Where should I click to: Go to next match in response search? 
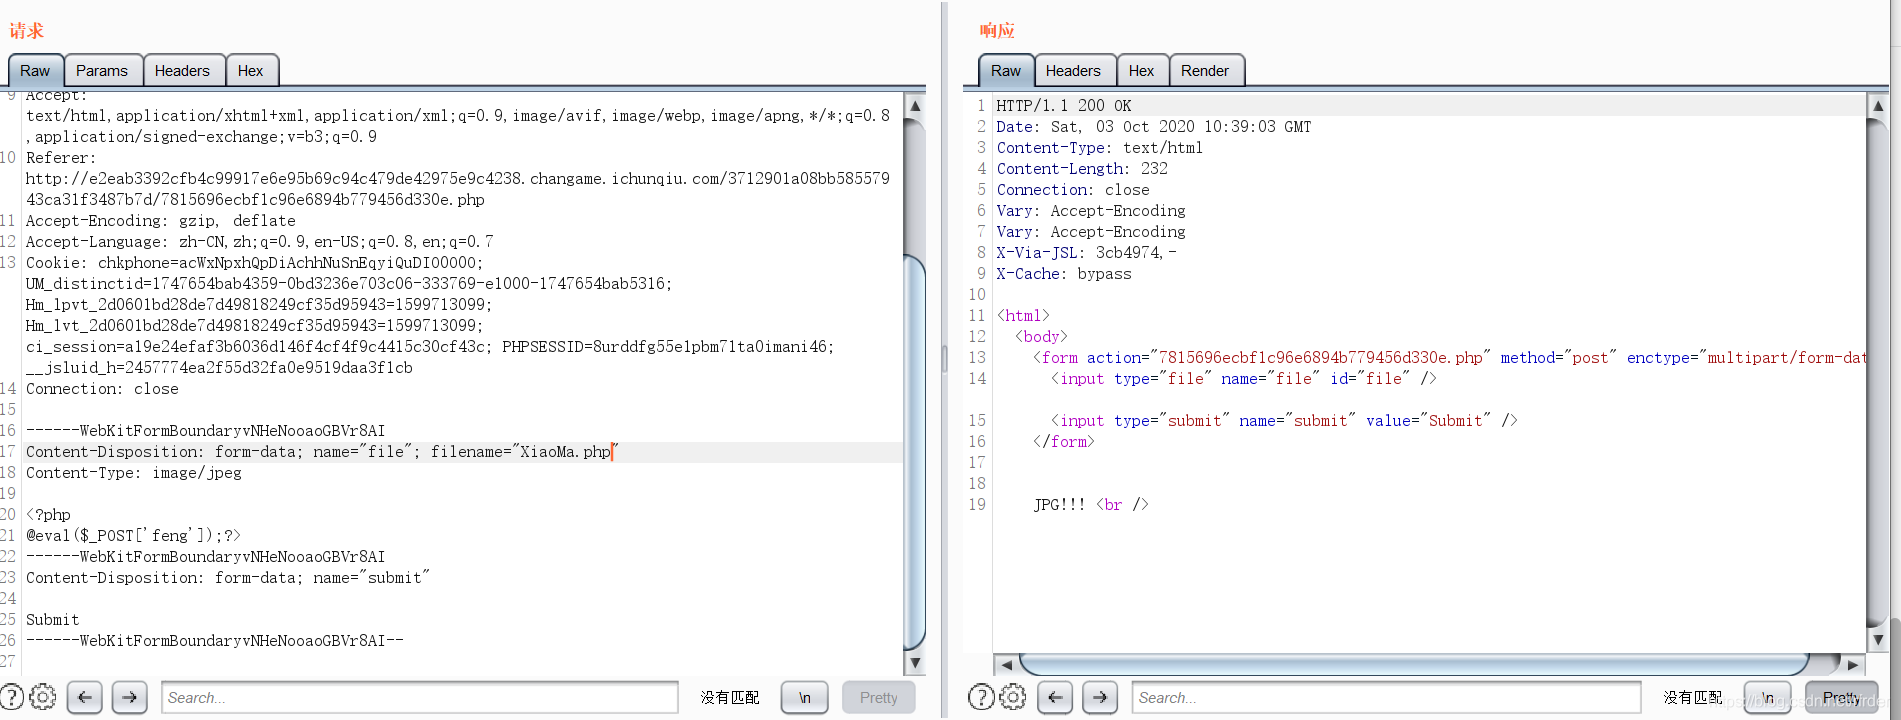coord(1100,697)
